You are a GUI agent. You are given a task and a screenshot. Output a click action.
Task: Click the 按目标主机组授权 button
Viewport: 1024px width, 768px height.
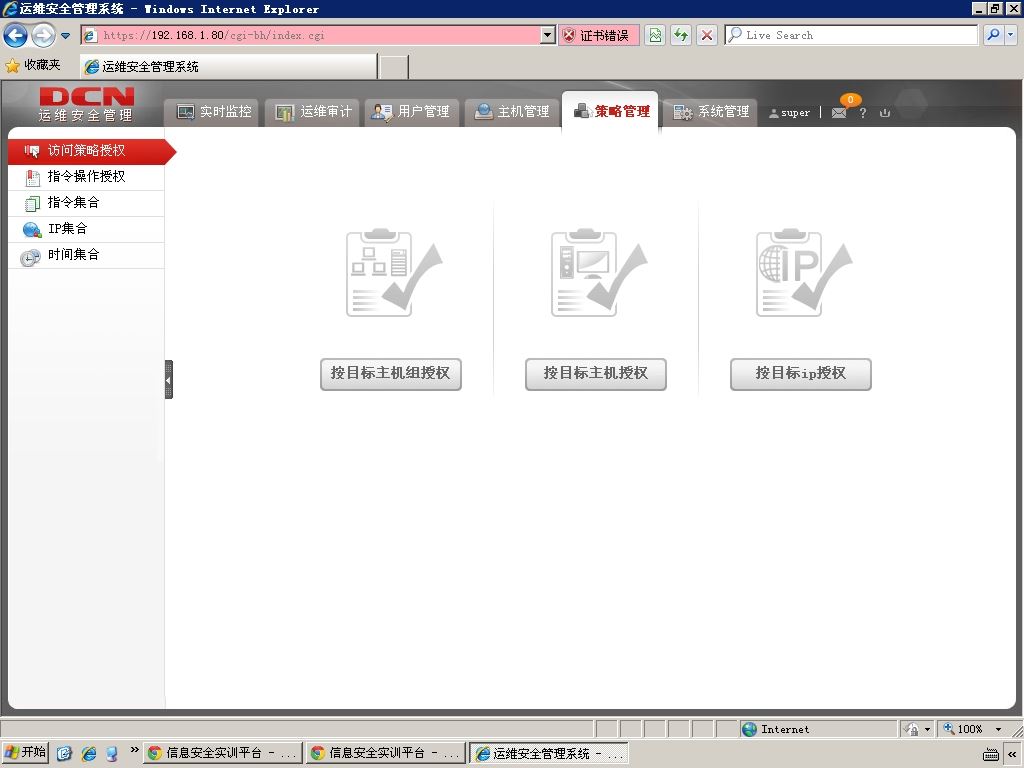tap(391, 374)
